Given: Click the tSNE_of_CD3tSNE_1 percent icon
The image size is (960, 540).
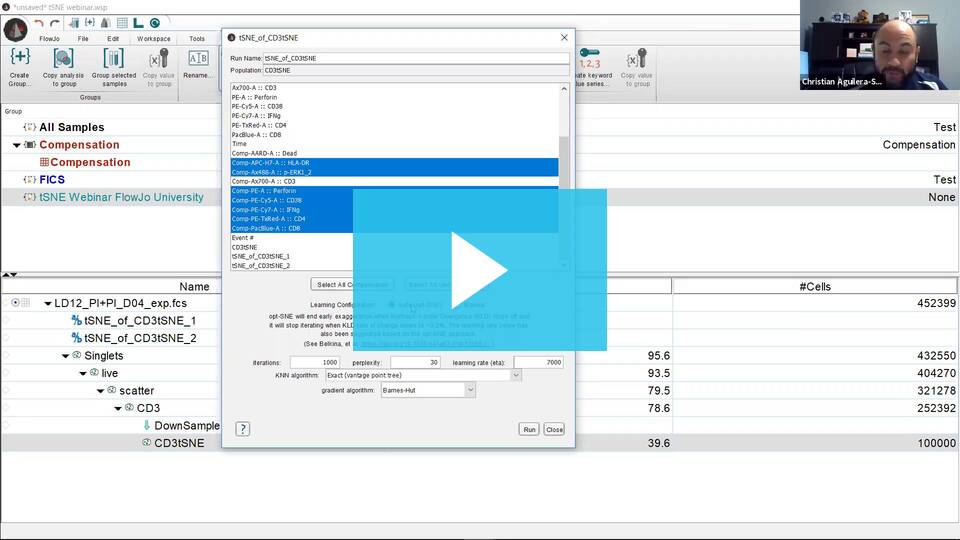Looking at the screenshot, I should tap(77, 320).
